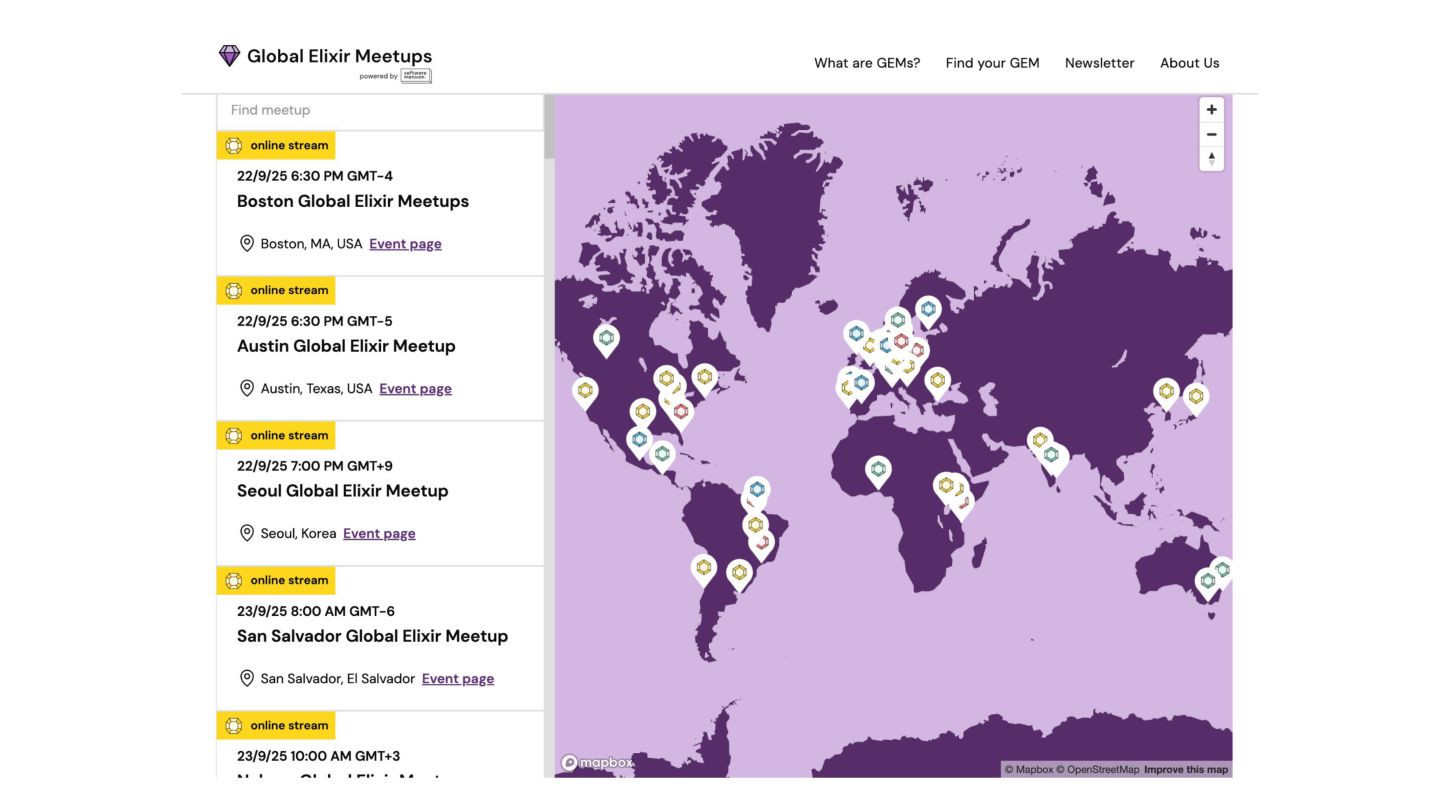This screenshot has width=1440, height=810.
Task: Click the online stream badge above Austin meetup
Action: (276, 291)
